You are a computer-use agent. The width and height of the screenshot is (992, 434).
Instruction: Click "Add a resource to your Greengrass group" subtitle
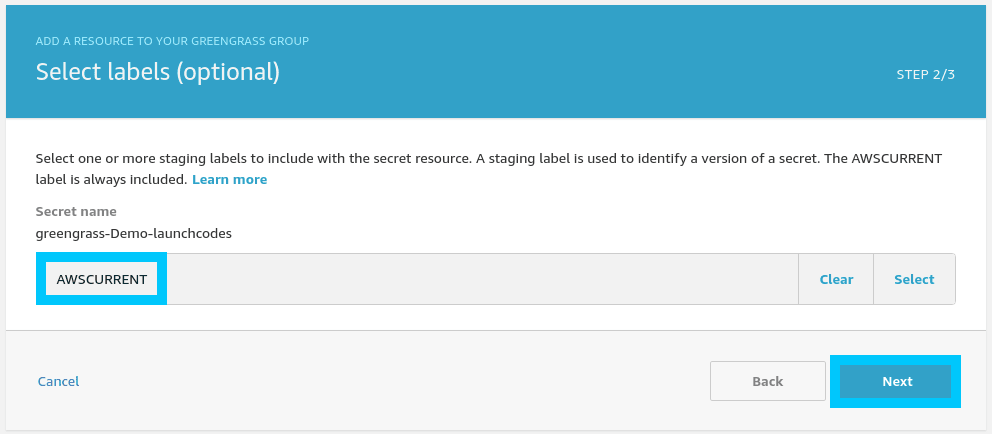pyautogui.click(x=172, y=41)
